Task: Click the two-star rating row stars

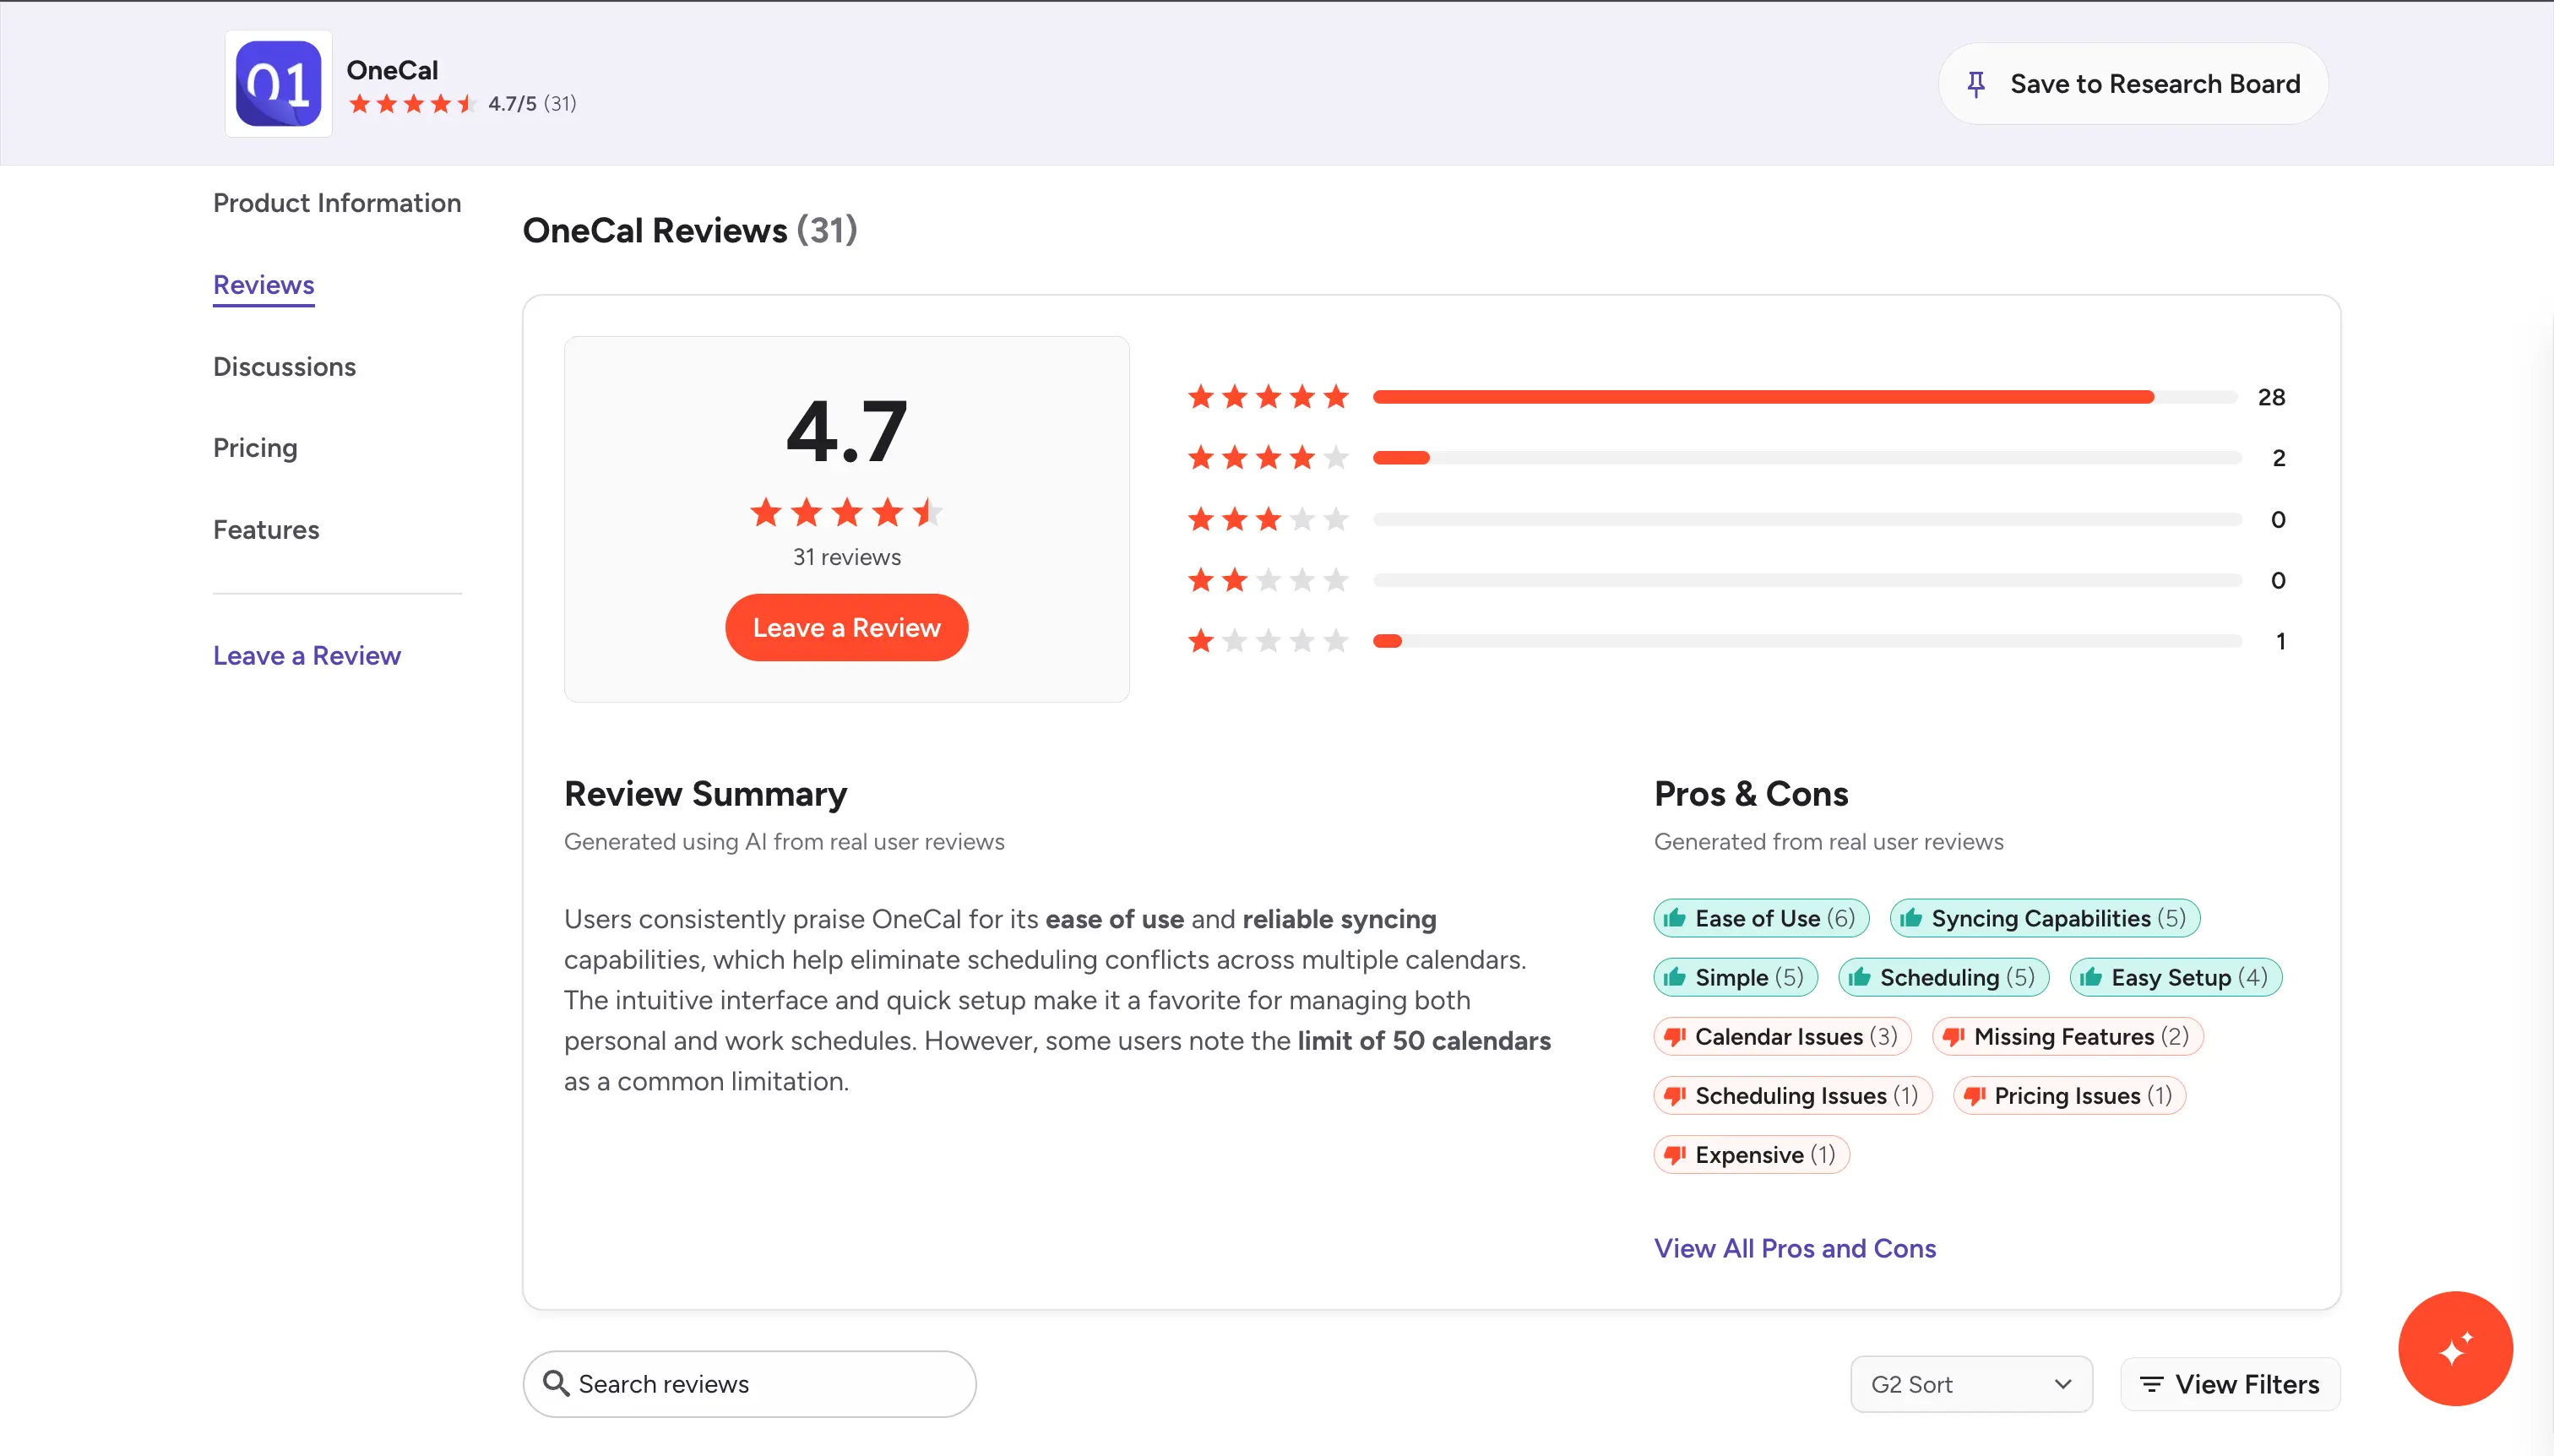Action: (x=1268, y=581)
